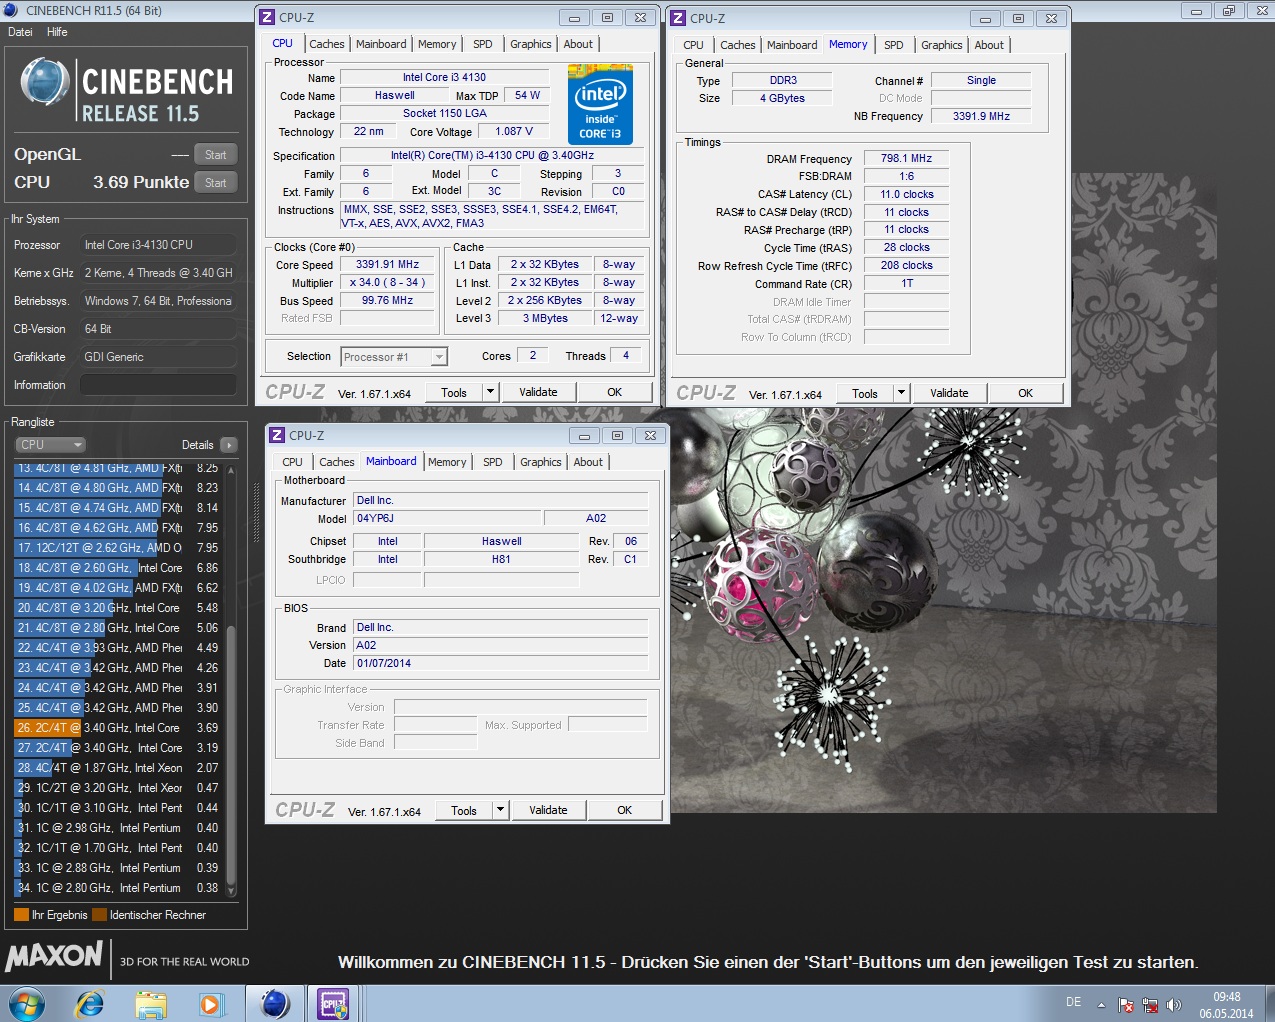Show hidden tray icons arrow
The width and height of the screenshot is (1275, 1022).
(1102, 1005)
